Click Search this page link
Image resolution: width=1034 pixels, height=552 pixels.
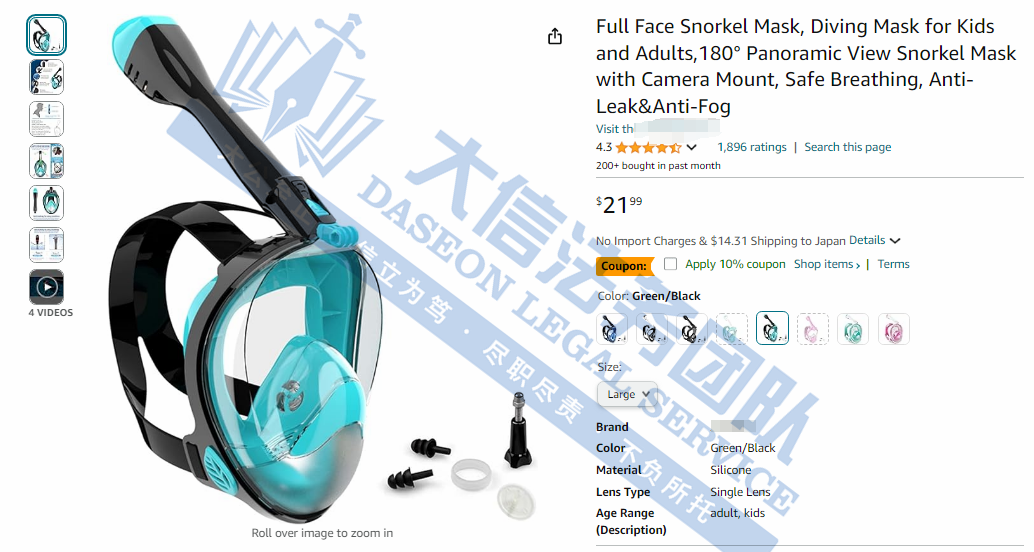(x=847, y=147)
